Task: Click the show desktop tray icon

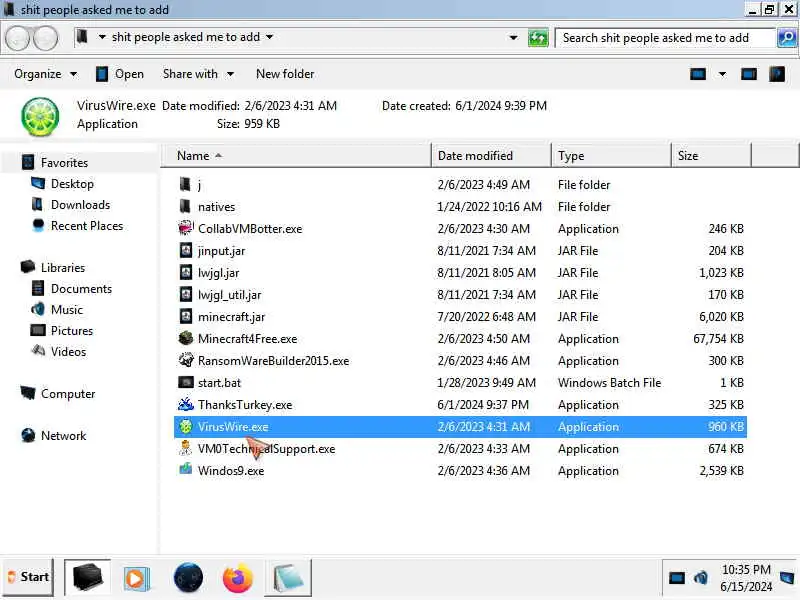Action: (787, 578)
